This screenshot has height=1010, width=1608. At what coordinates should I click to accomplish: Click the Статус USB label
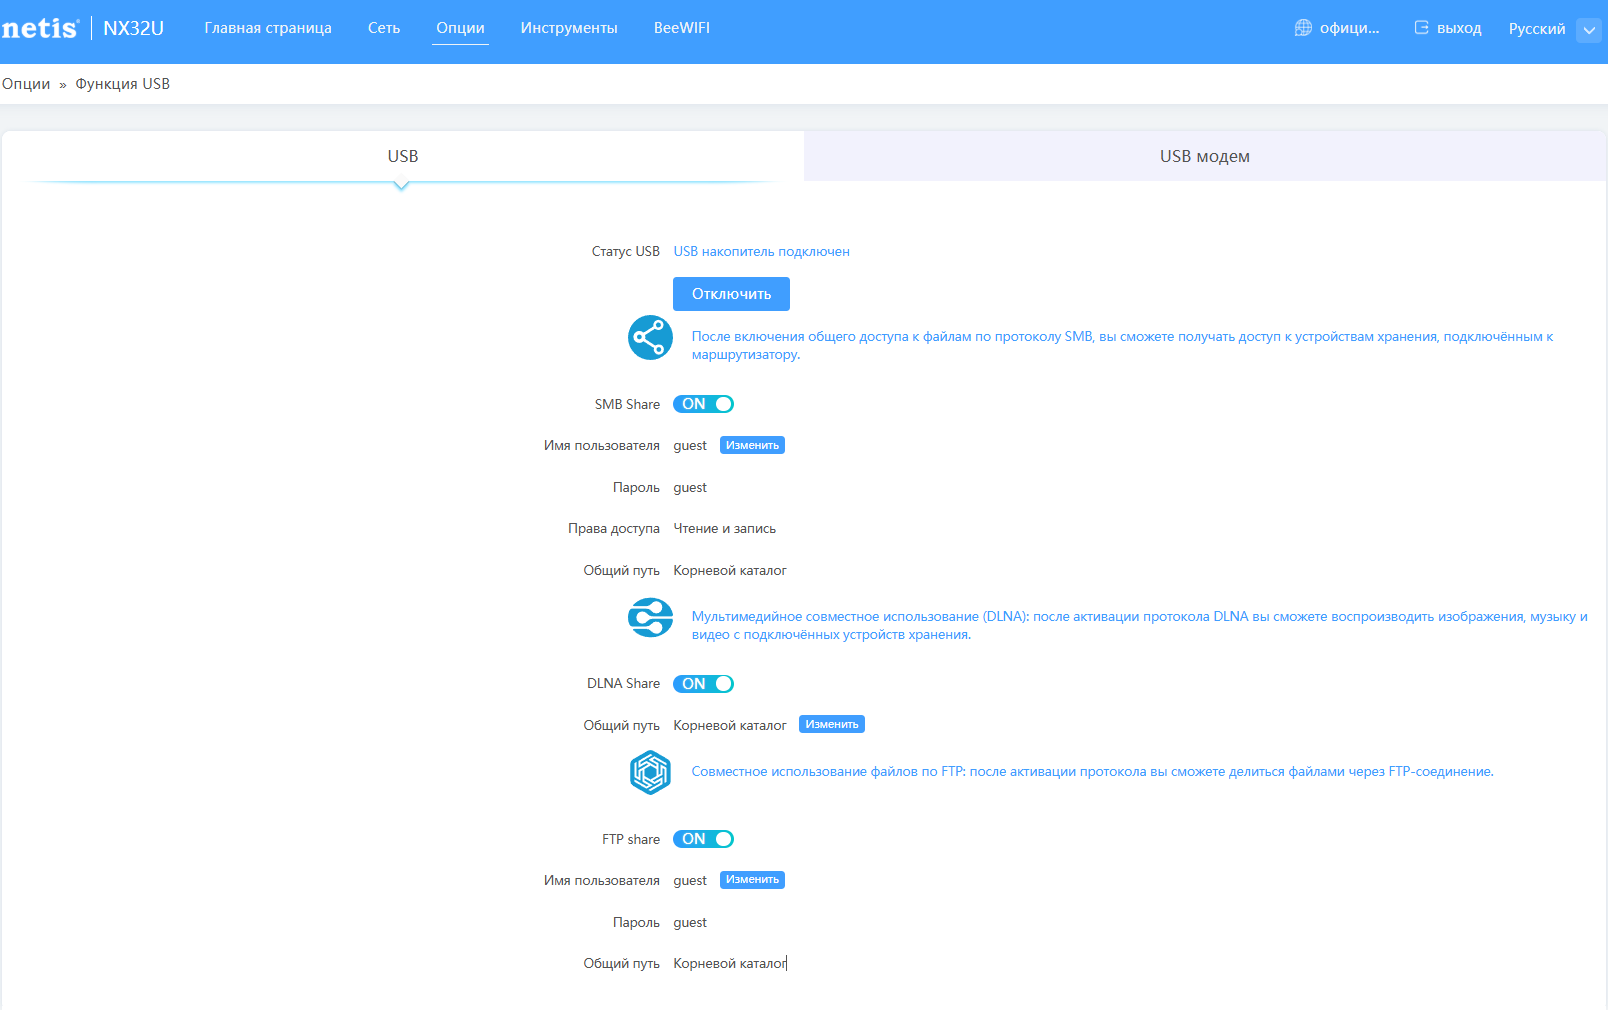click(x=625, y=251)
